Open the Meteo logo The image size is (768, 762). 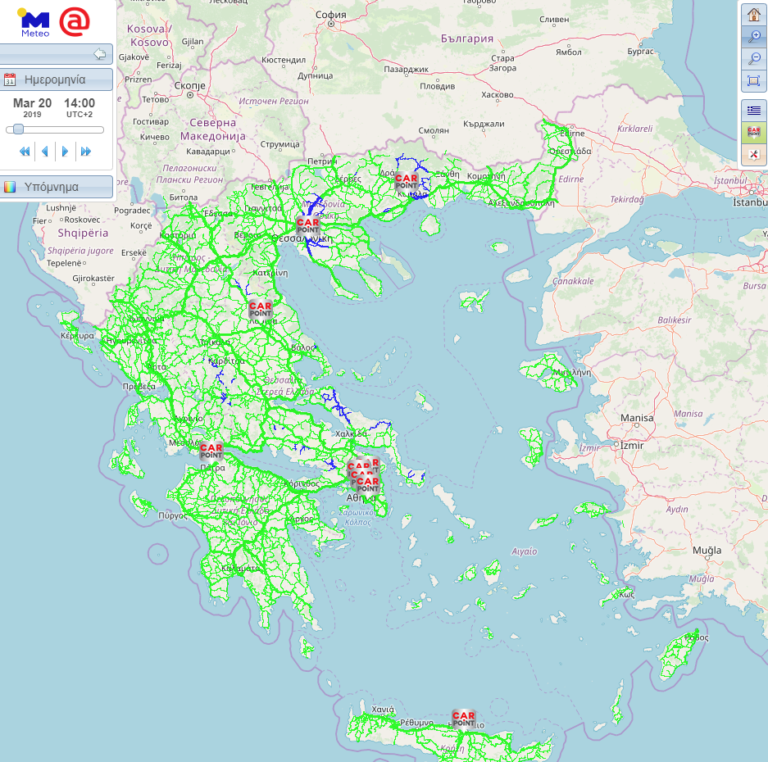pyautogui.click(x=34, y=20)
